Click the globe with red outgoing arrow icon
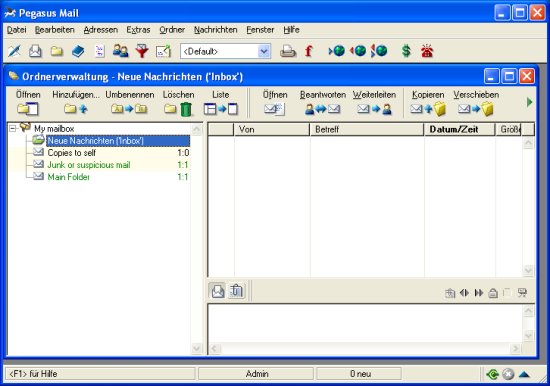 (x=358, y=51)
